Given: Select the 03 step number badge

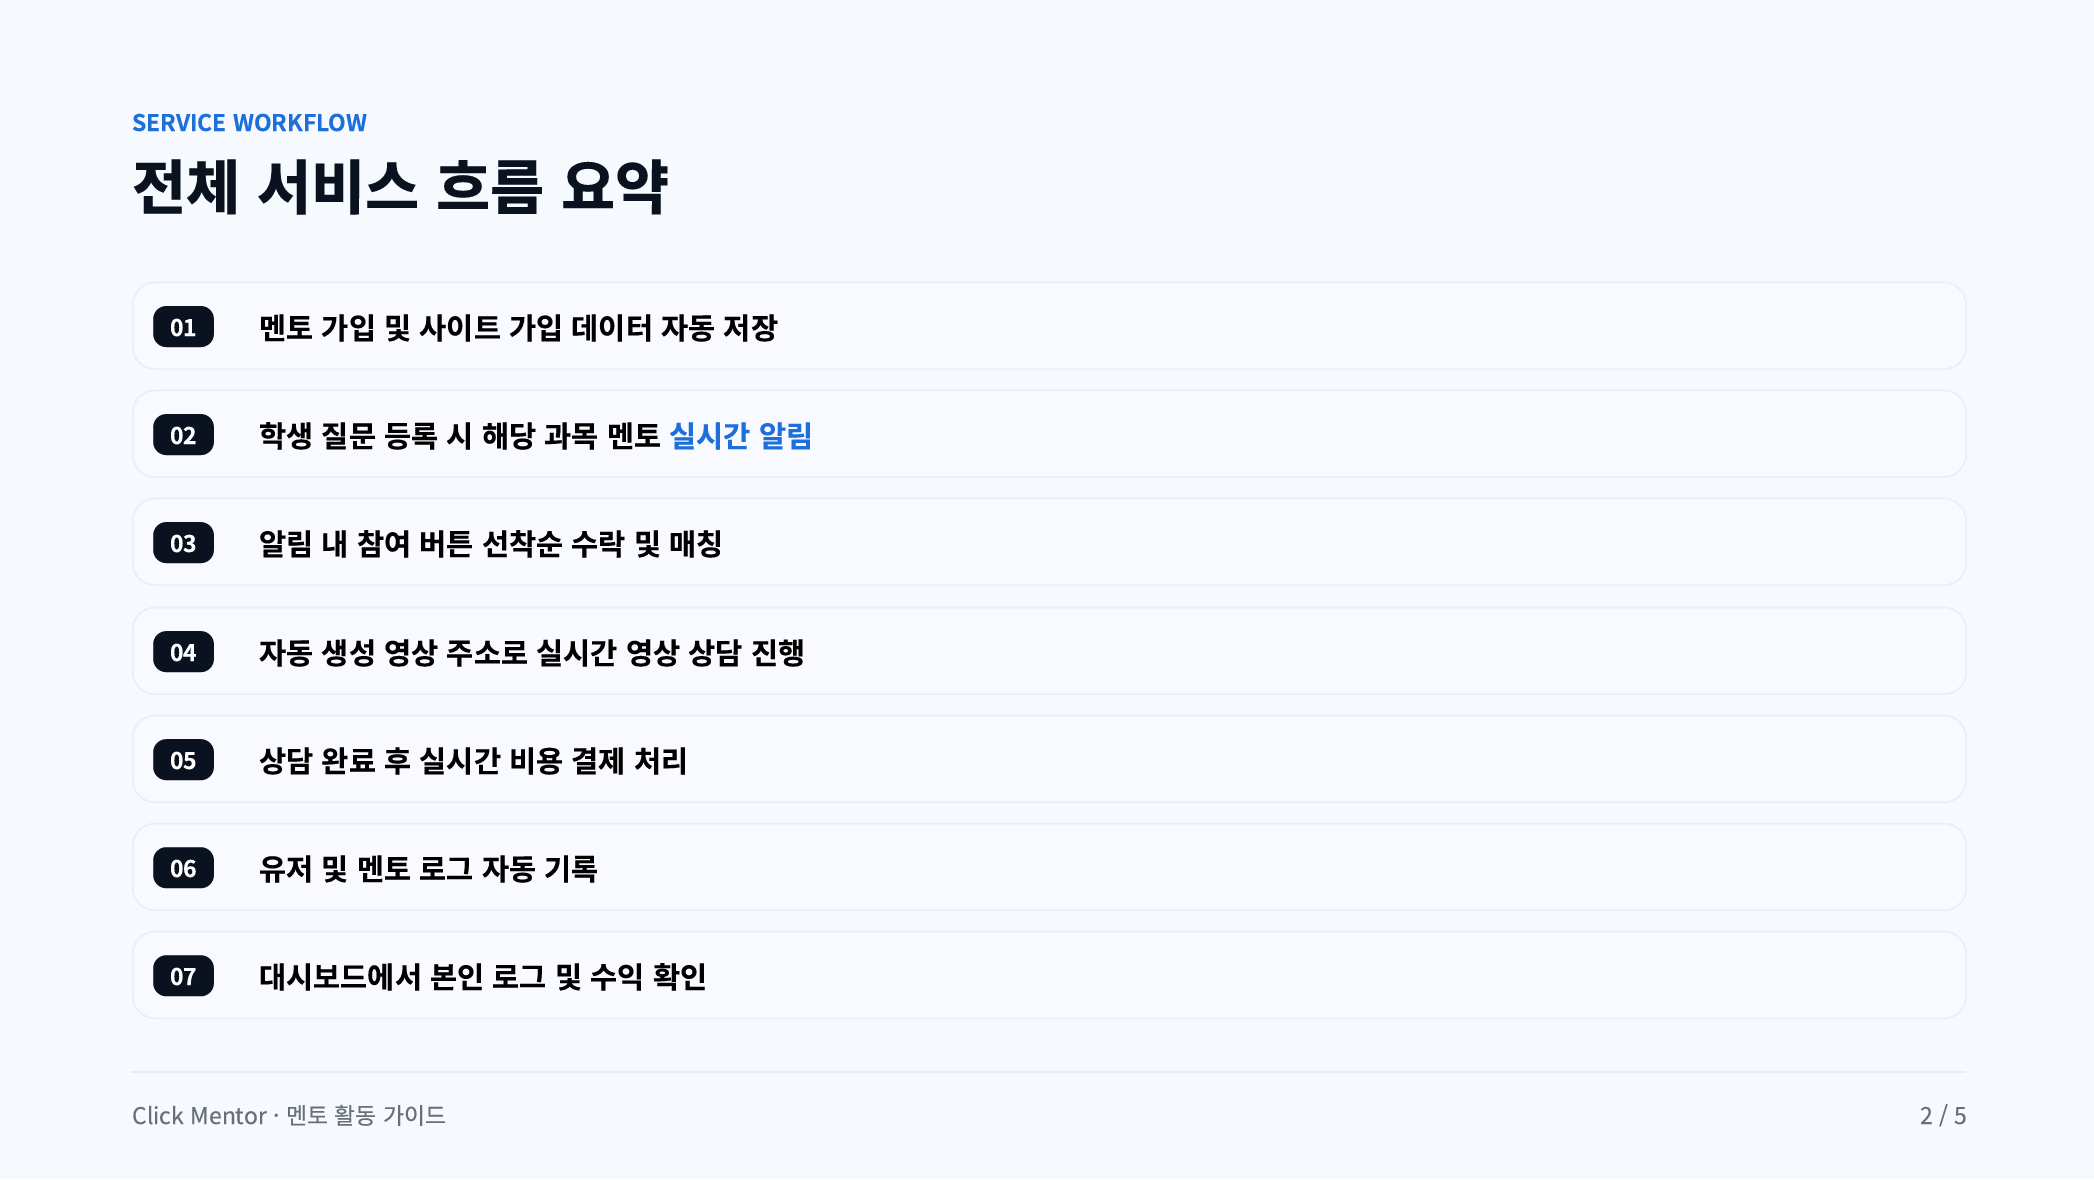Looking at the screenshot, I should point(183,543).
